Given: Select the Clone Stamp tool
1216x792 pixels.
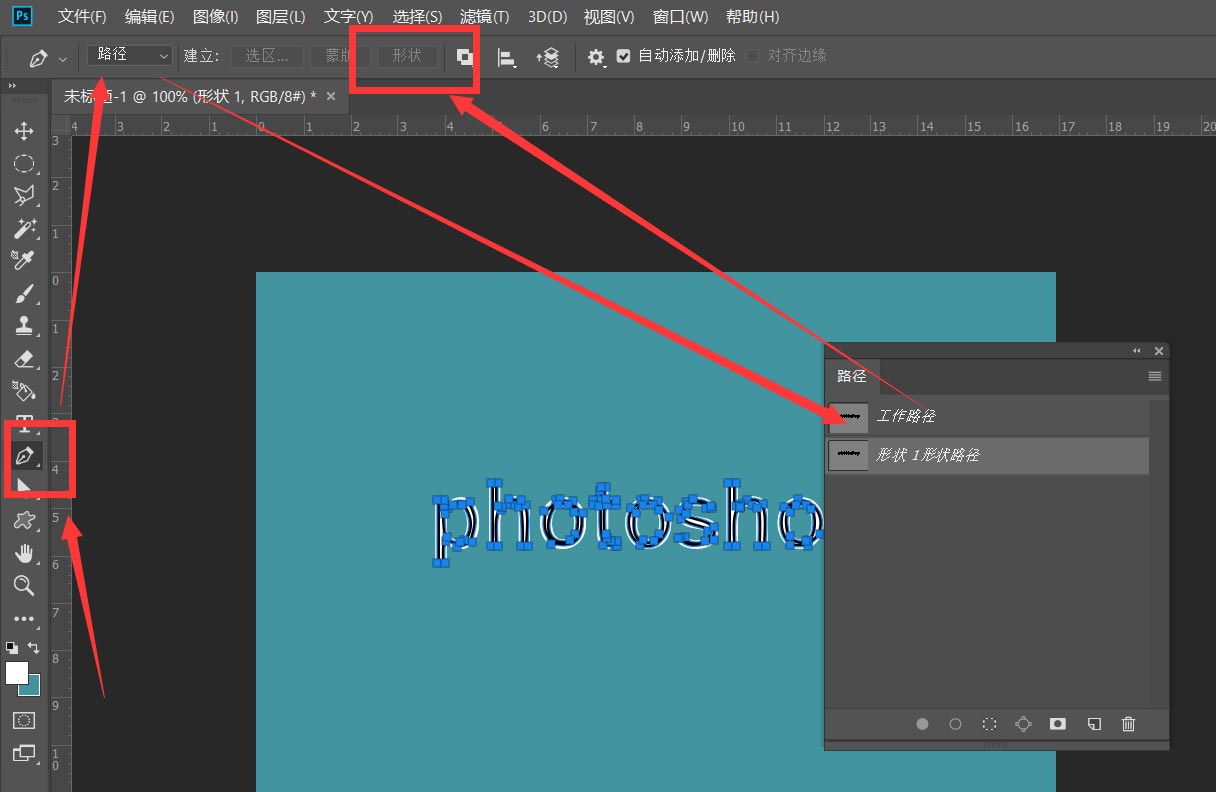Looking at the screenshot, I should (24, 326).
